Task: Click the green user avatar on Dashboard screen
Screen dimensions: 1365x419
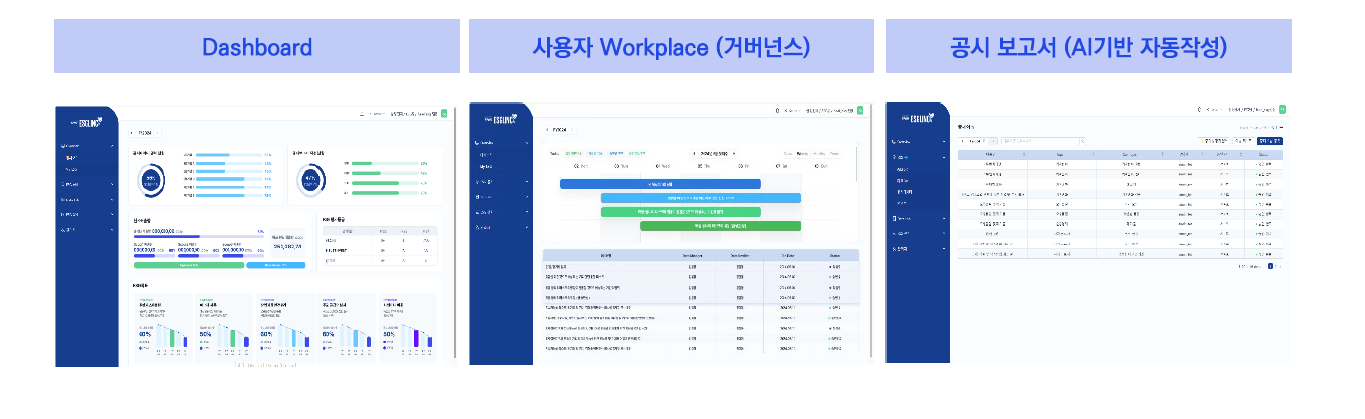Action: 444,114
